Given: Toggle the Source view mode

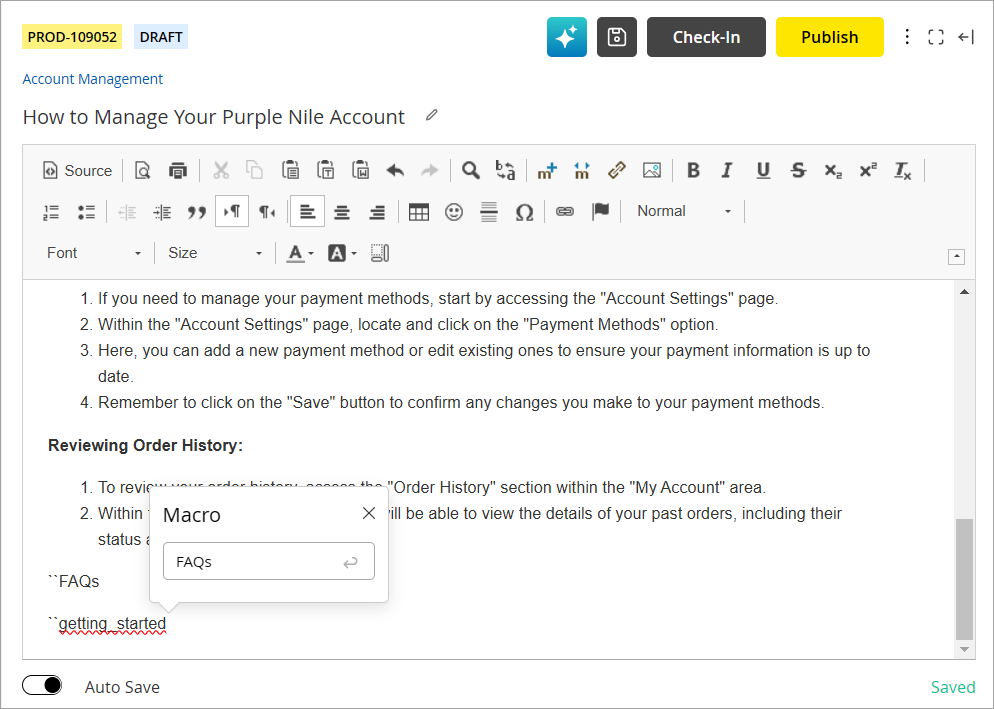Looking at the screenshot, I should (77, 170).
